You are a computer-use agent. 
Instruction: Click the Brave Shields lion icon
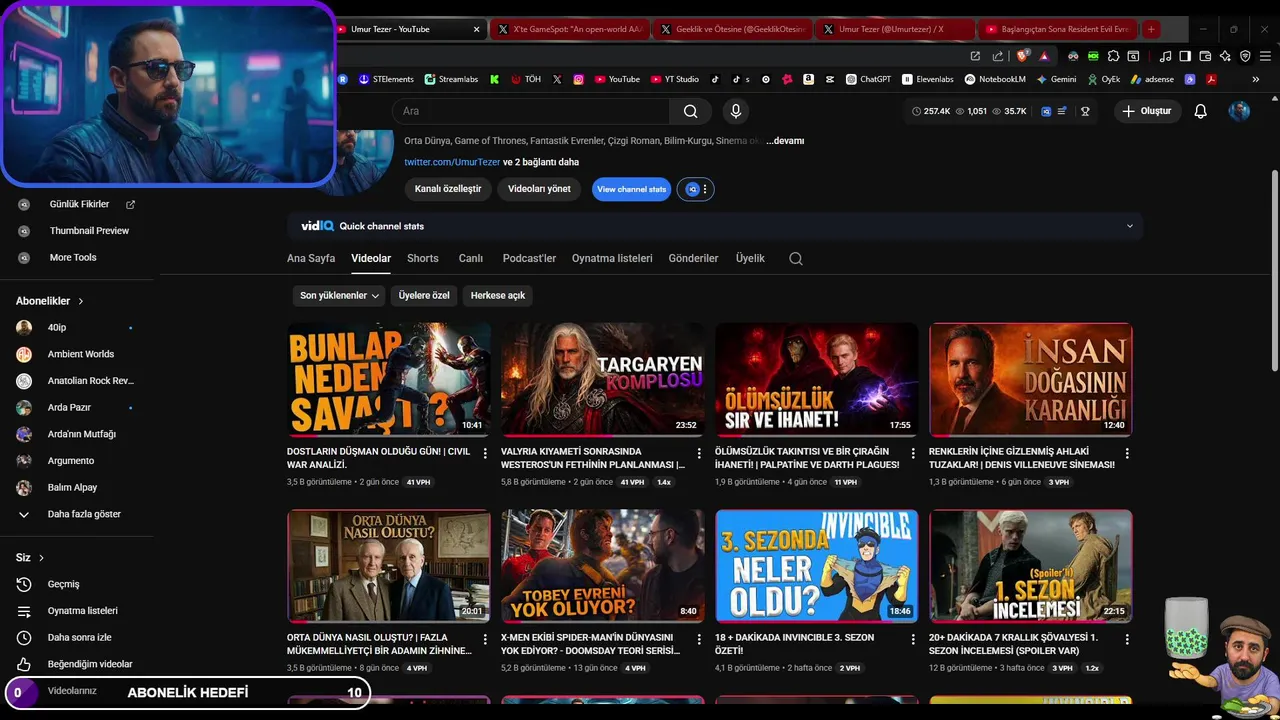[1021, 56]
